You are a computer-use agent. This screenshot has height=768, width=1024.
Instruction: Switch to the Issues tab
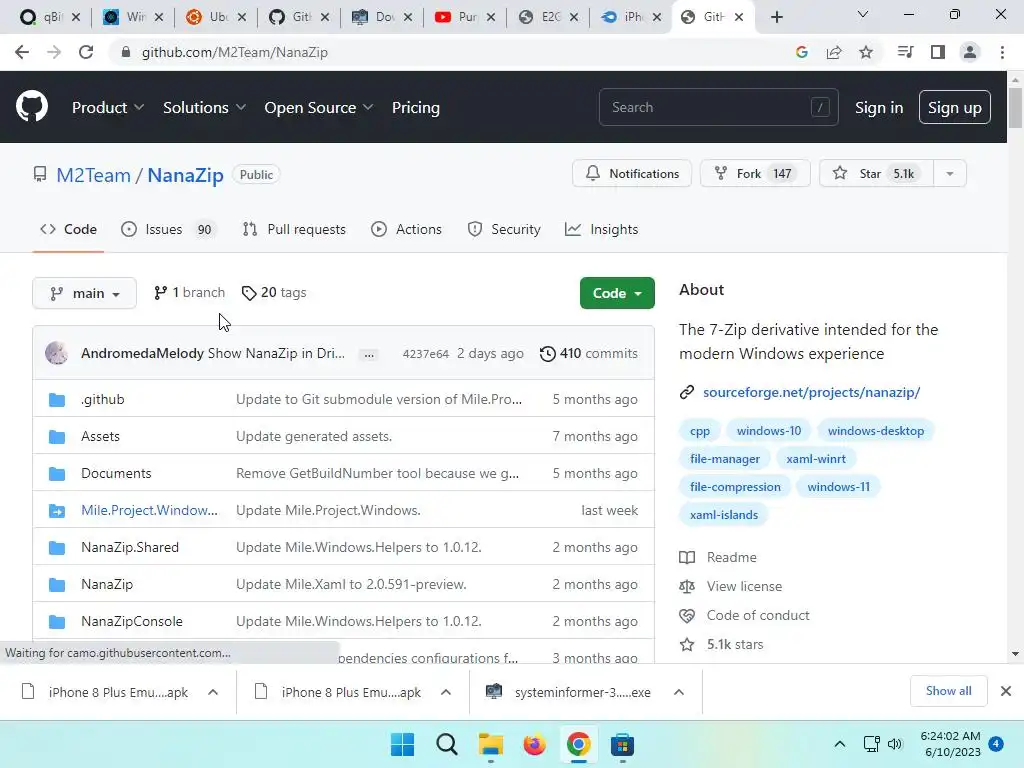point(168,229)
